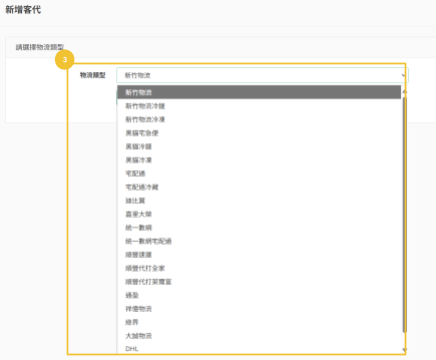Pick the 祥億物流 option
The width and height of the screenshot is (436, 360).
coord(259,309)
